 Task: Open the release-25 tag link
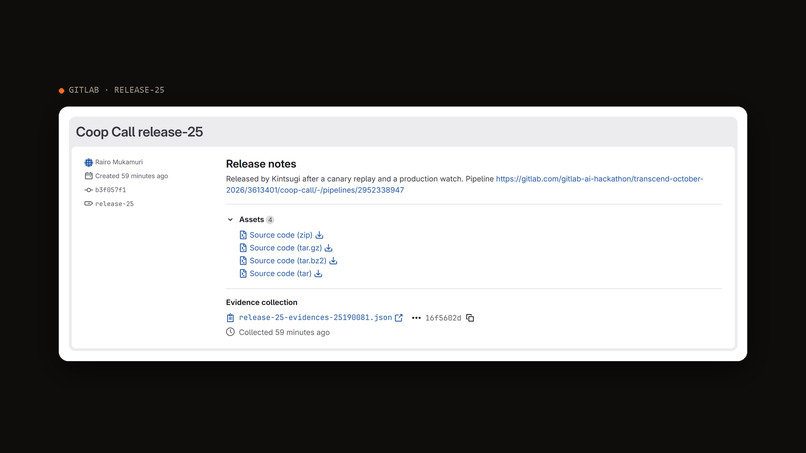[114, 204]
